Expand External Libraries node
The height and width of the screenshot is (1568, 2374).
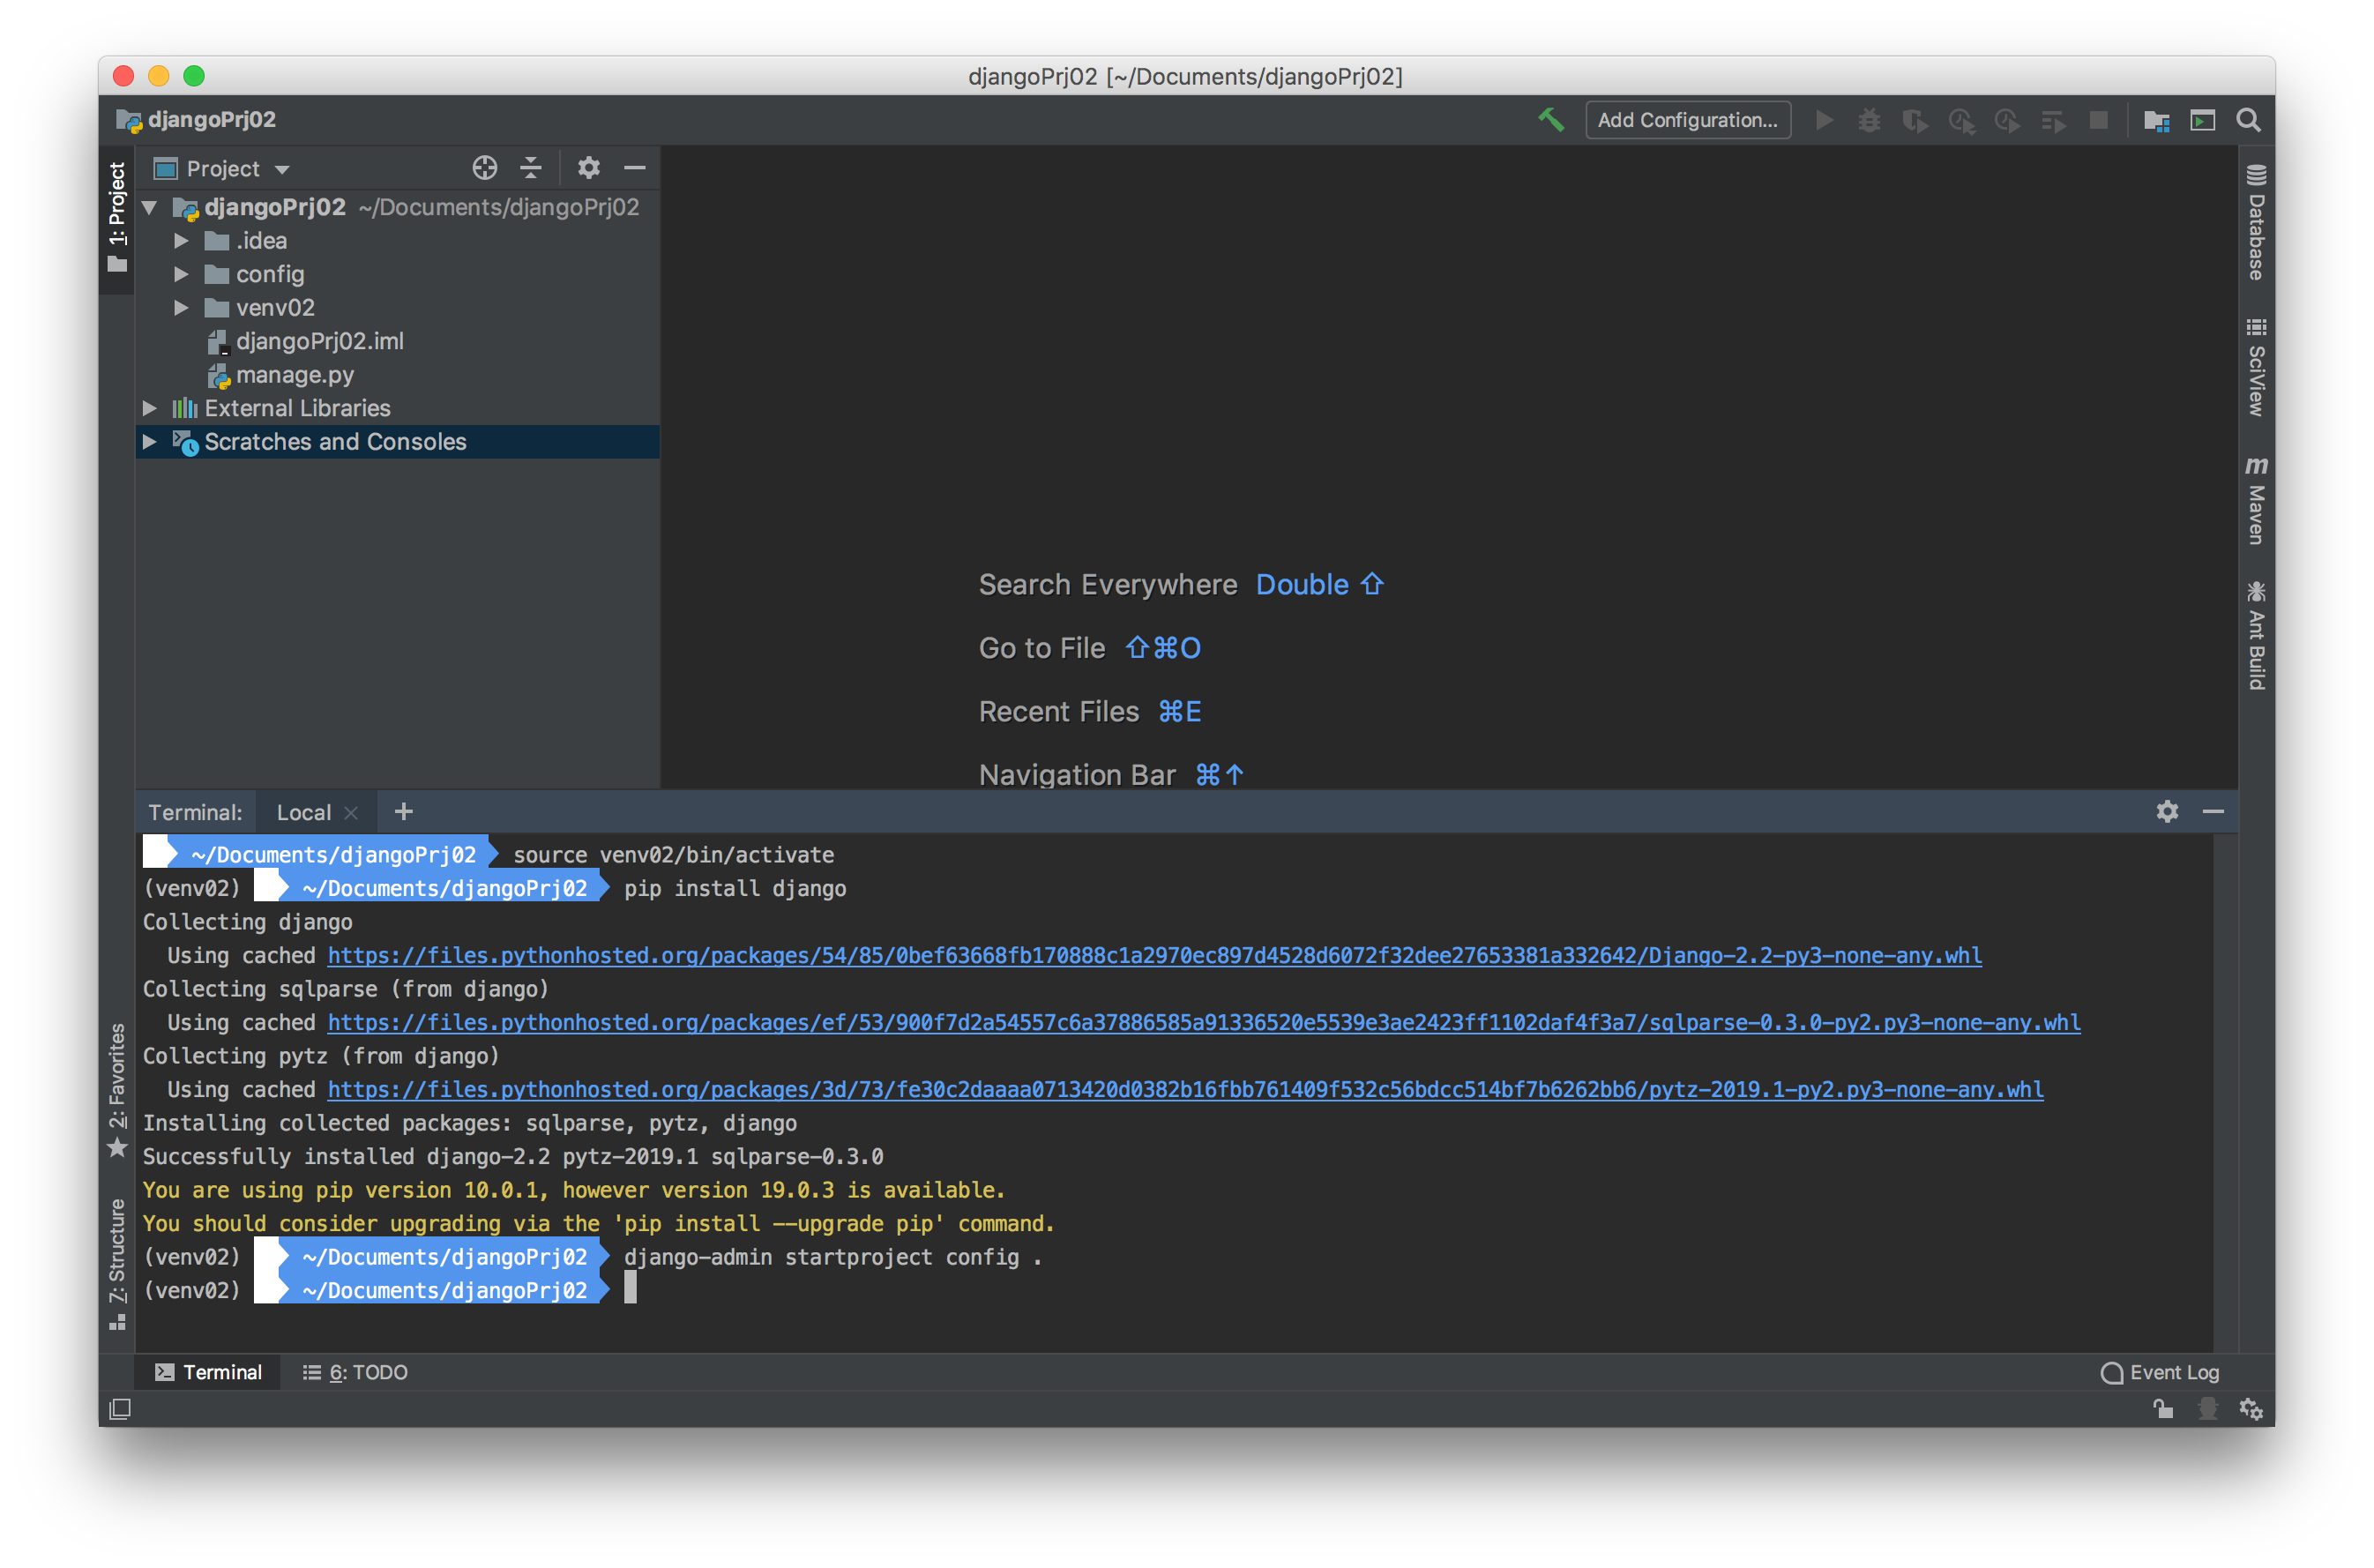150,408
